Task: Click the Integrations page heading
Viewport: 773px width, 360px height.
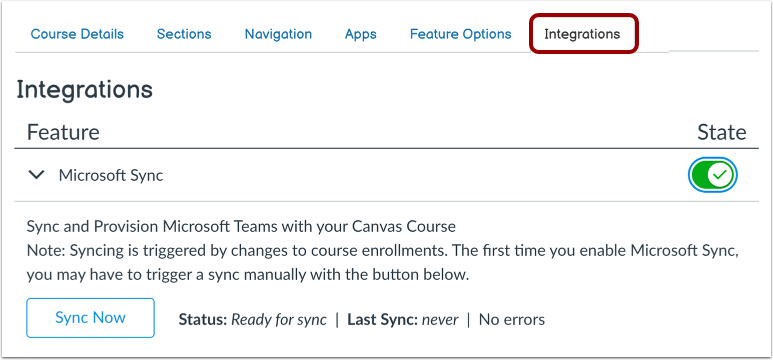Action: click(85, 90)
